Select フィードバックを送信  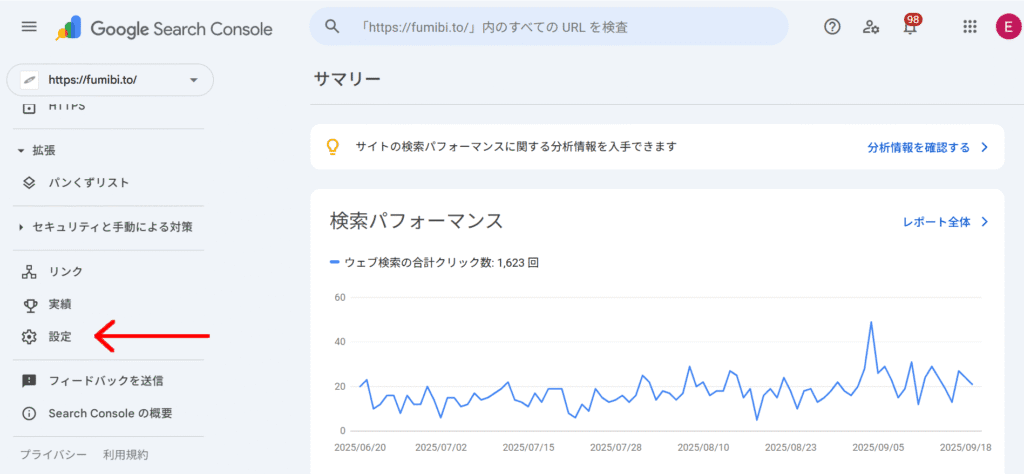[x=108, y=381]
